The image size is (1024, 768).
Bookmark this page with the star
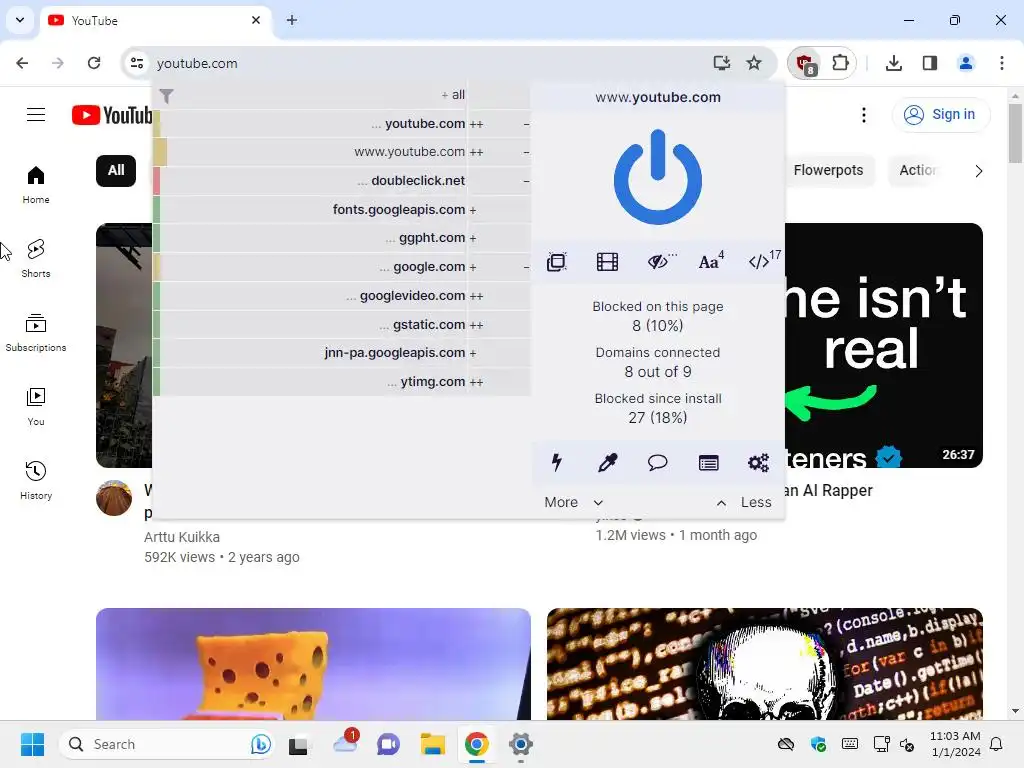tap(754, 63)
